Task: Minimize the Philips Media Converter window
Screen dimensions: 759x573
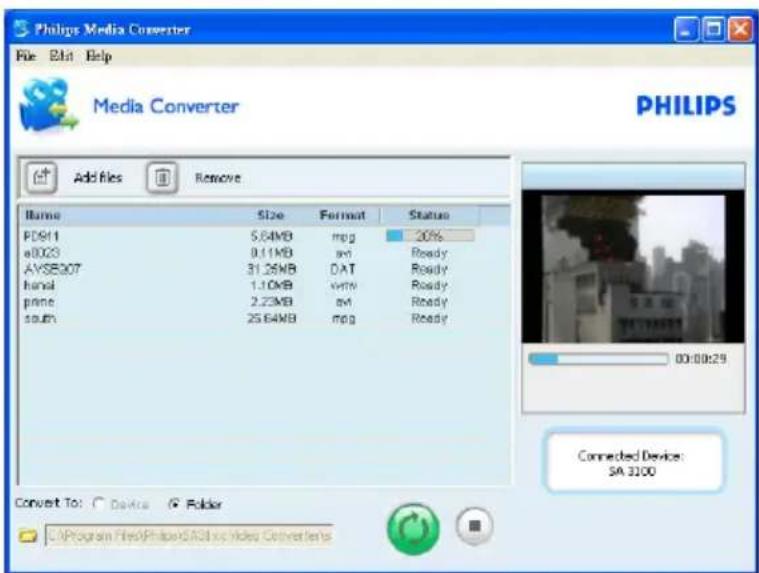Action: (x=686, y=30)
